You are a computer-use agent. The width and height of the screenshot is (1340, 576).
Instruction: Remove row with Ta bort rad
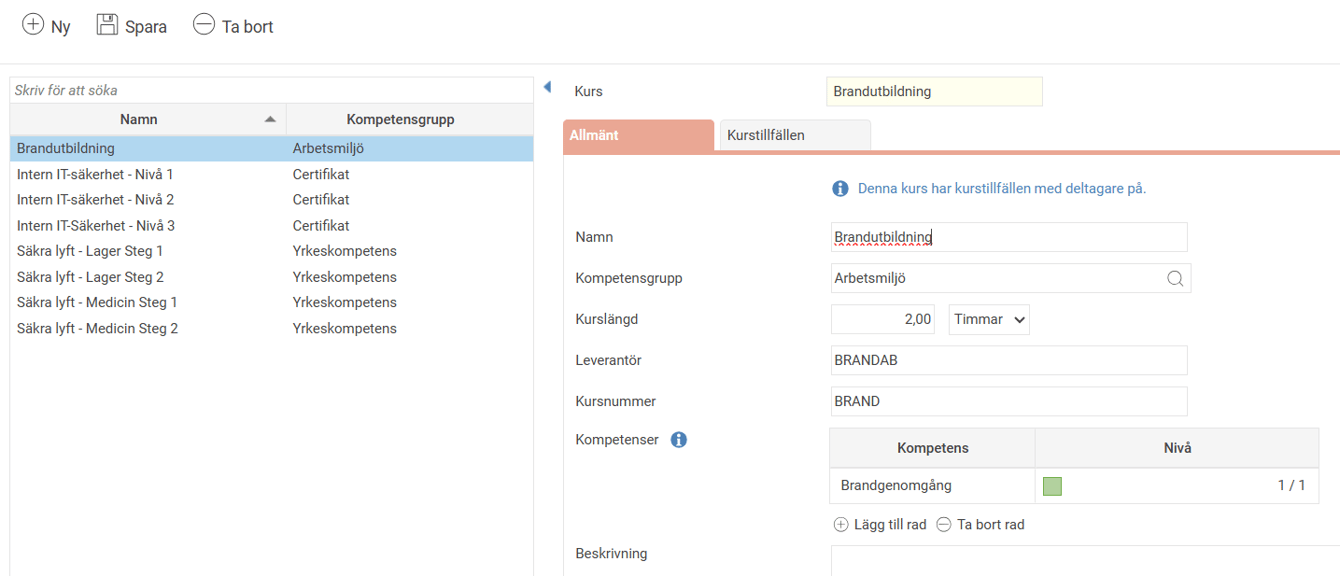coord(980,524)
